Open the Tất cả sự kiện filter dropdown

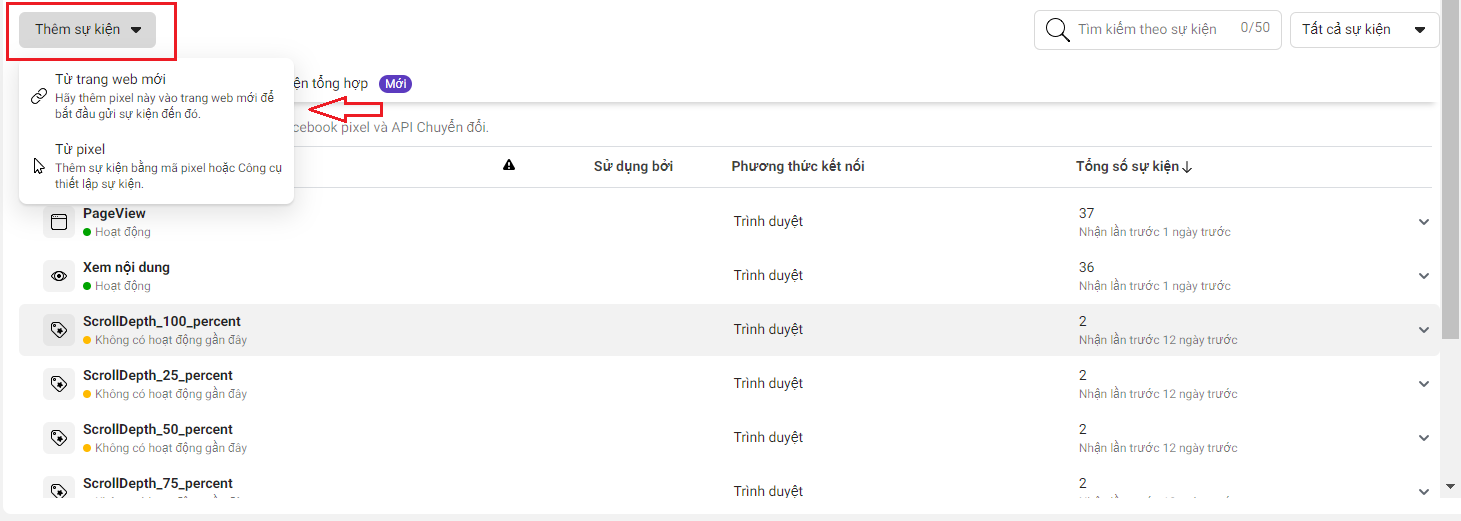[x=1364, y=30]
